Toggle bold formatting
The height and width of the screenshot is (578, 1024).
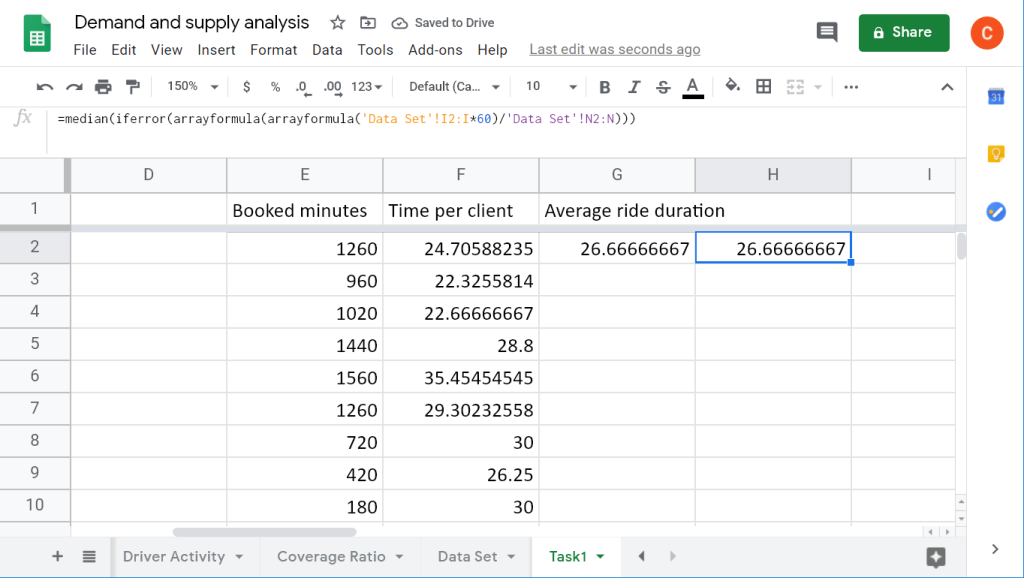[x=604, y=87]
